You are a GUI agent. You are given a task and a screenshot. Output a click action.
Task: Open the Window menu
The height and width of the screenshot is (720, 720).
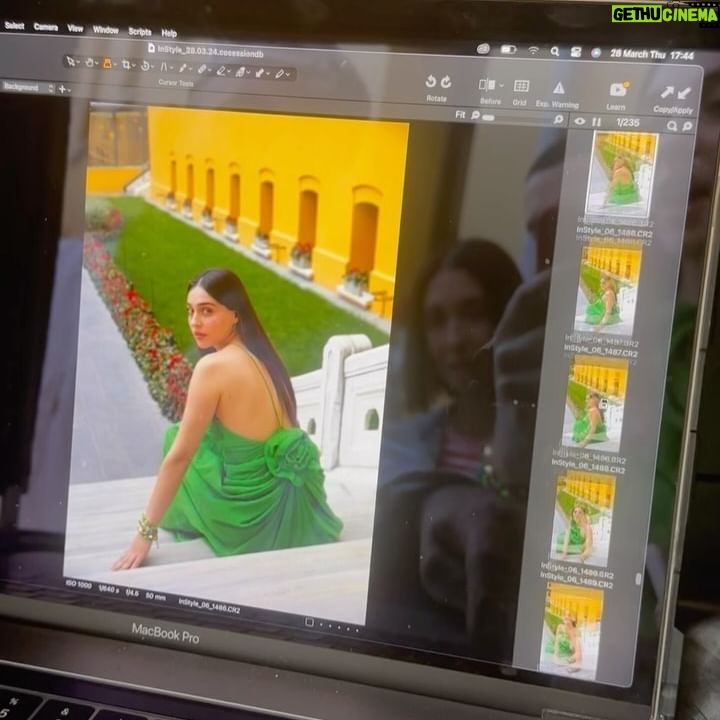106,30
